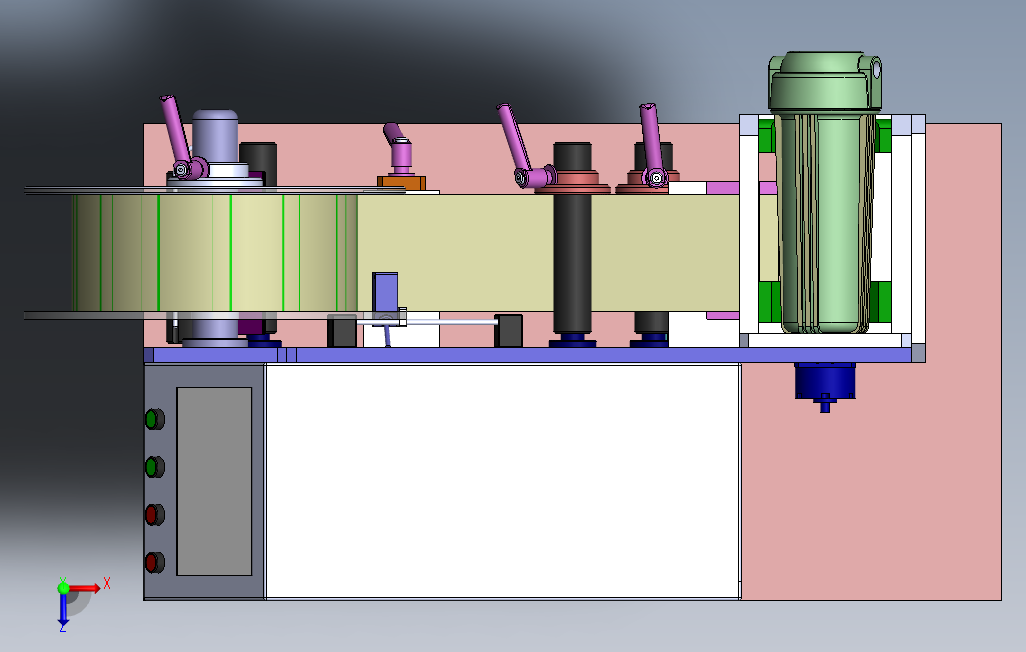The width and height of the screenshot is (1026, 652).
Task: Select the second green push button
Action: 154,467
